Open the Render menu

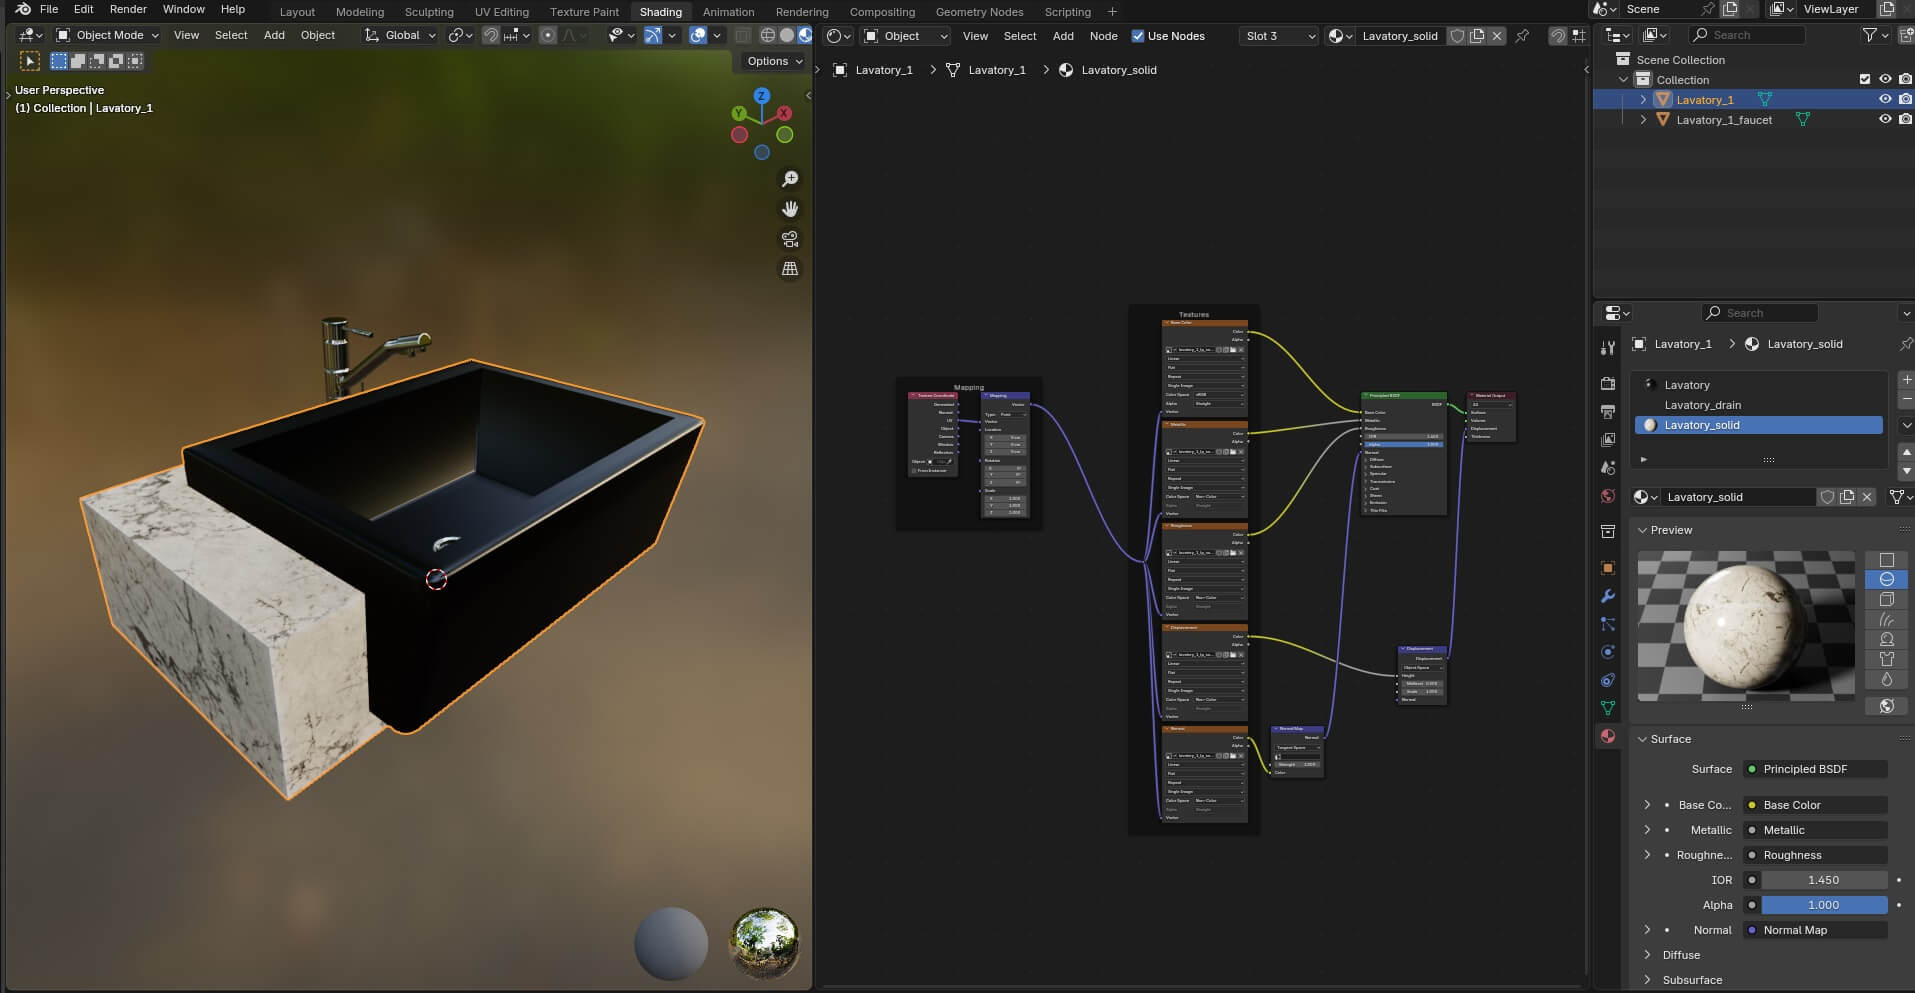tap(128, 9)
